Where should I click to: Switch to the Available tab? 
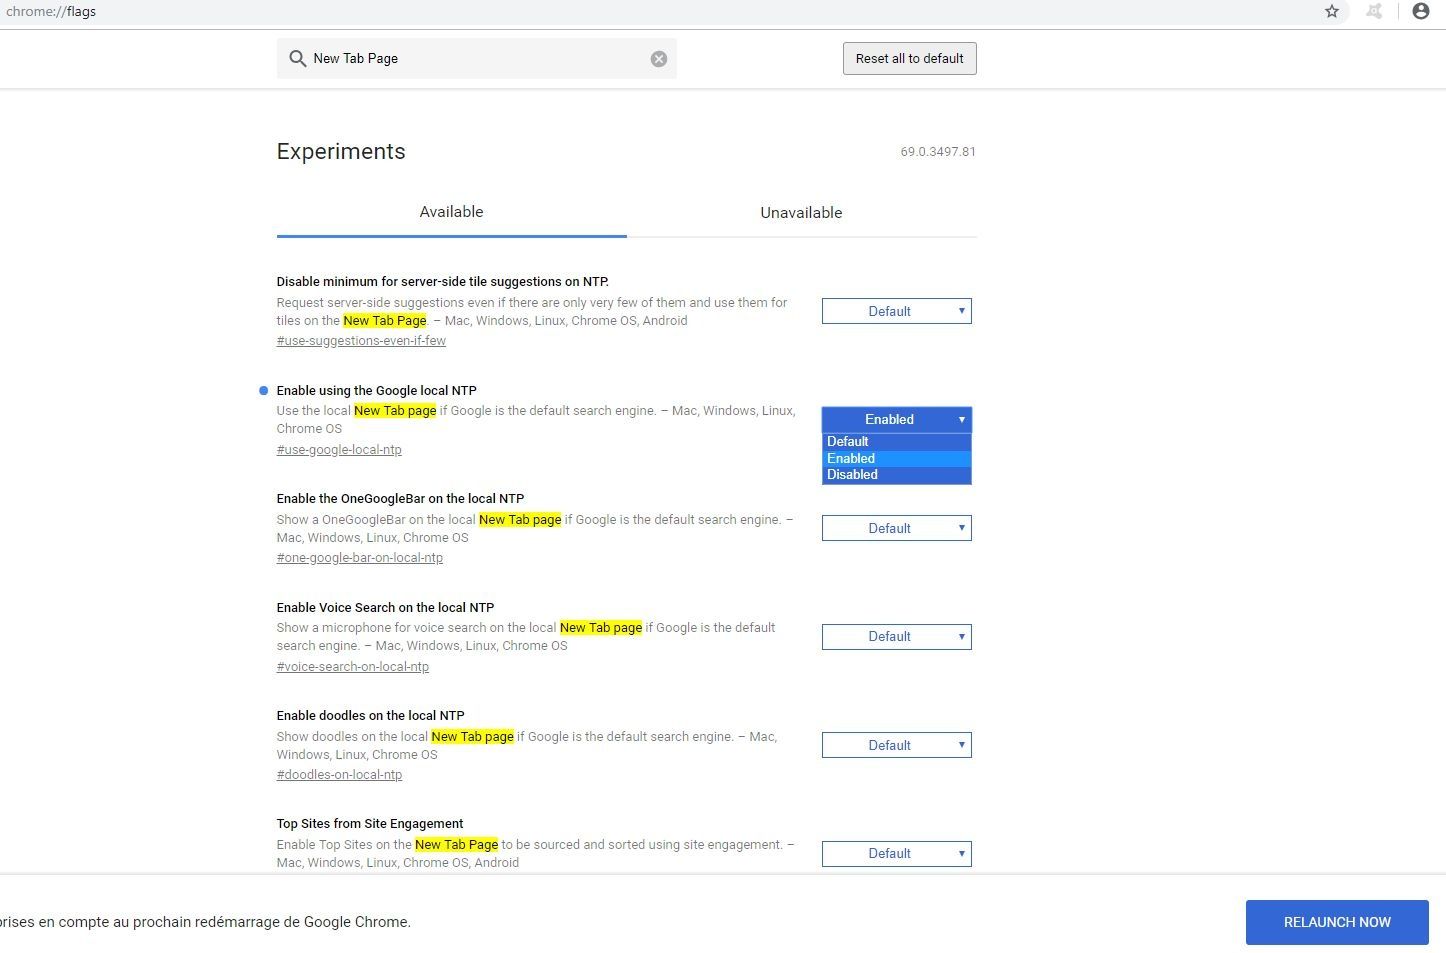click(x=451, y=212)
